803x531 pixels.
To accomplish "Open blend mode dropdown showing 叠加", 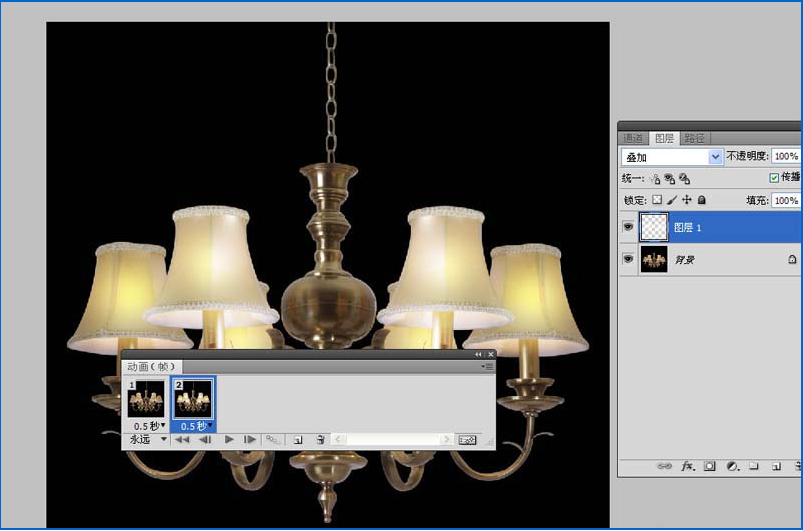I will tap(672, 157).
